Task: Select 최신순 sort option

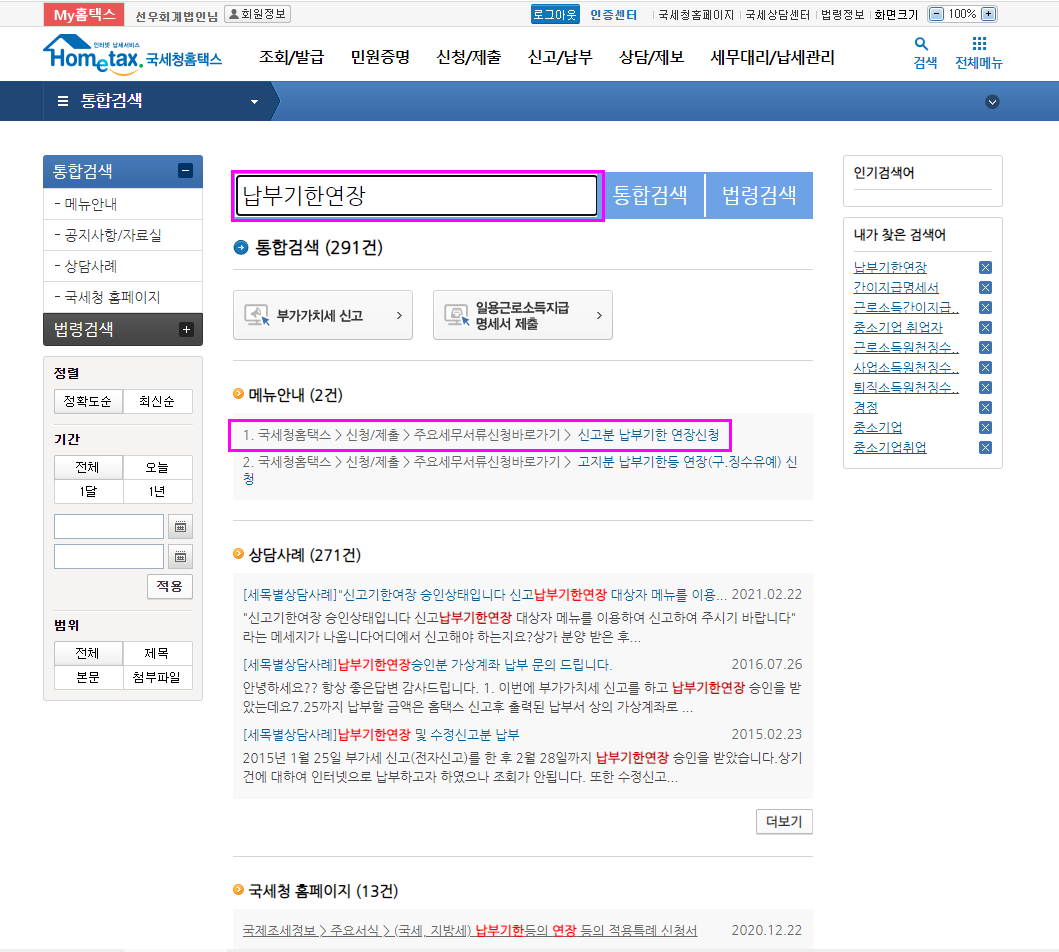Action: (158, 402)
